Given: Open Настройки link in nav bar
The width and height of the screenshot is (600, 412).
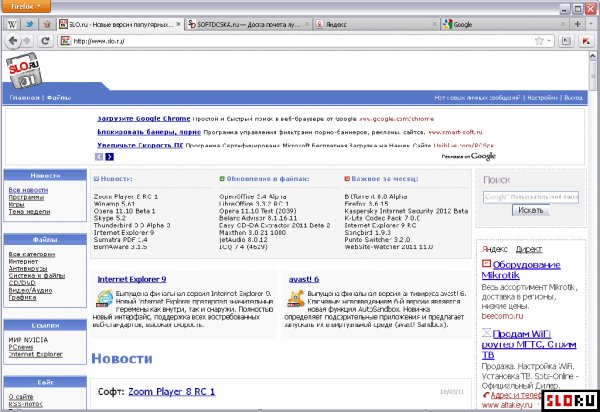Looking at the screenshot, I should [543, 98].
